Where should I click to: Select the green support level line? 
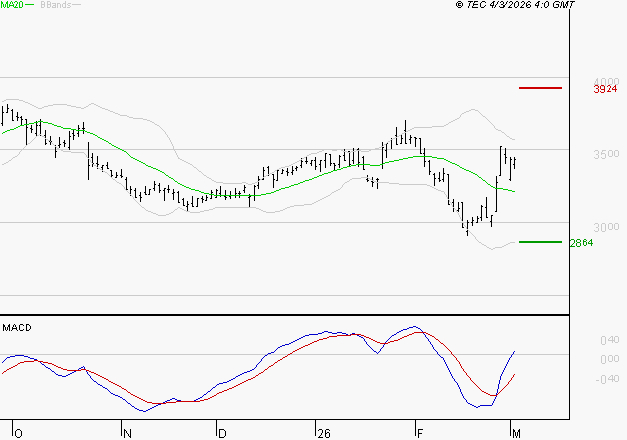pyautogui.click(x=540, y=242)
